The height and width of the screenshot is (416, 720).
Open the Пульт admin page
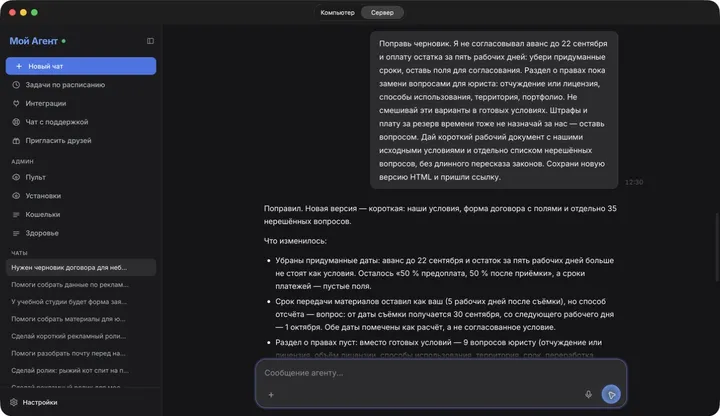pyautogui.click(x=81, y=177)
